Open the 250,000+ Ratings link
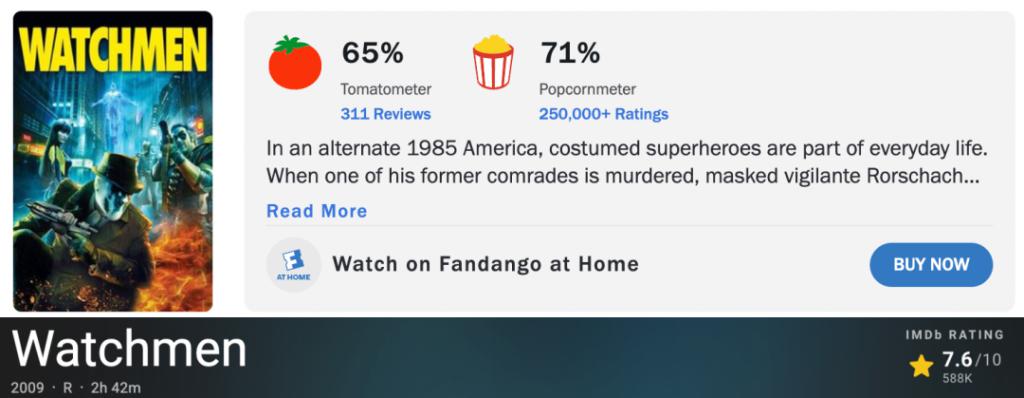 603,114
